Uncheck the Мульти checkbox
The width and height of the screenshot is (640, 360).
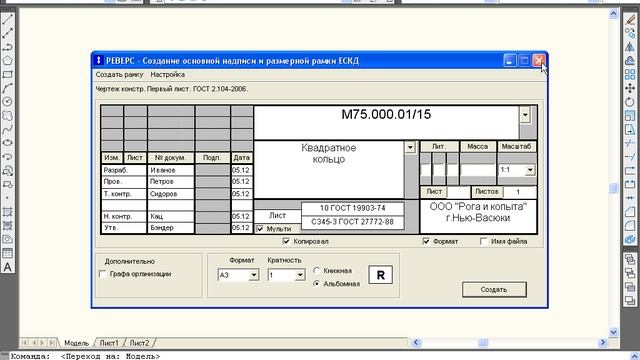click(260, 229)
